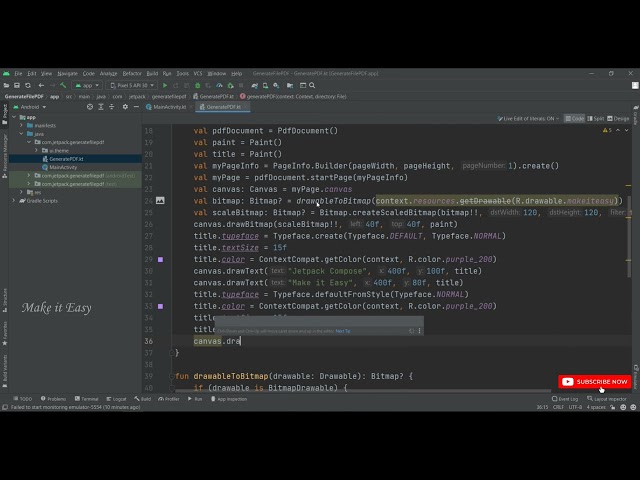Image resolution: width=640 pixels, height=480 pixels.
Task: Collapse the drawableToBitmap function fold marker
Action: [172, 376]
